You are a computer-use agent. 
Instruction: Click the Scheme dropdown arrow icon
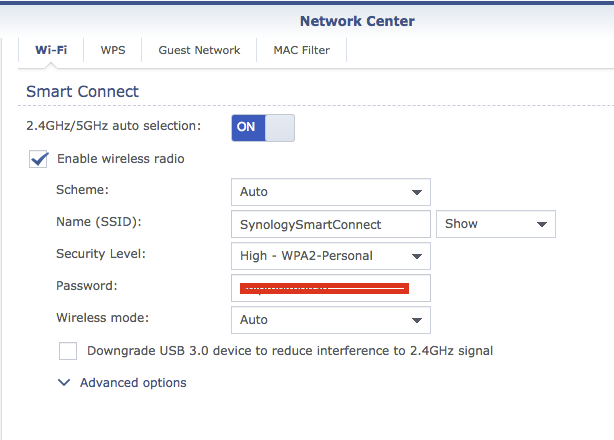[416, 192]
